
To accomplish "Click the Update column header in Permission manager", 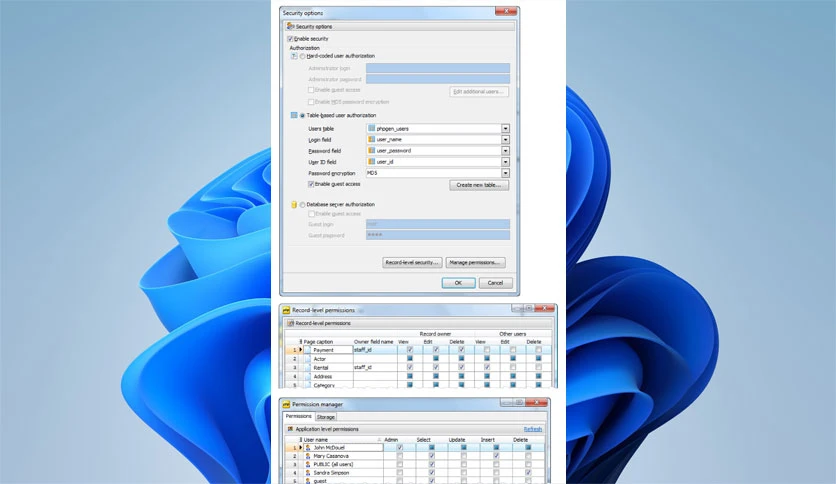I will pyautogui.click(x=457, y=440).
